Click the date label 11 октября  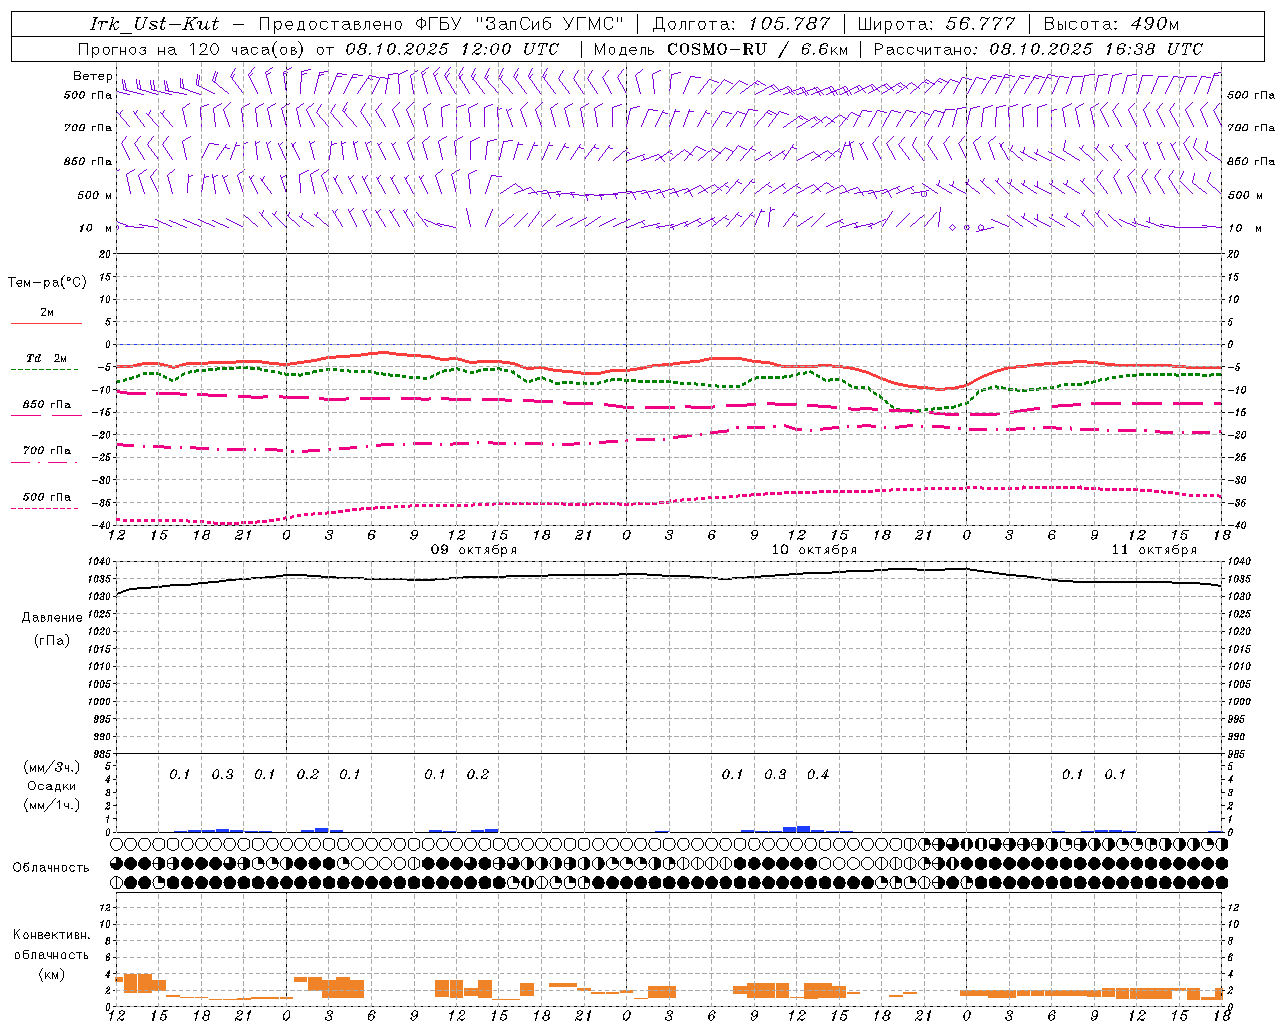tap(1154, 550)
